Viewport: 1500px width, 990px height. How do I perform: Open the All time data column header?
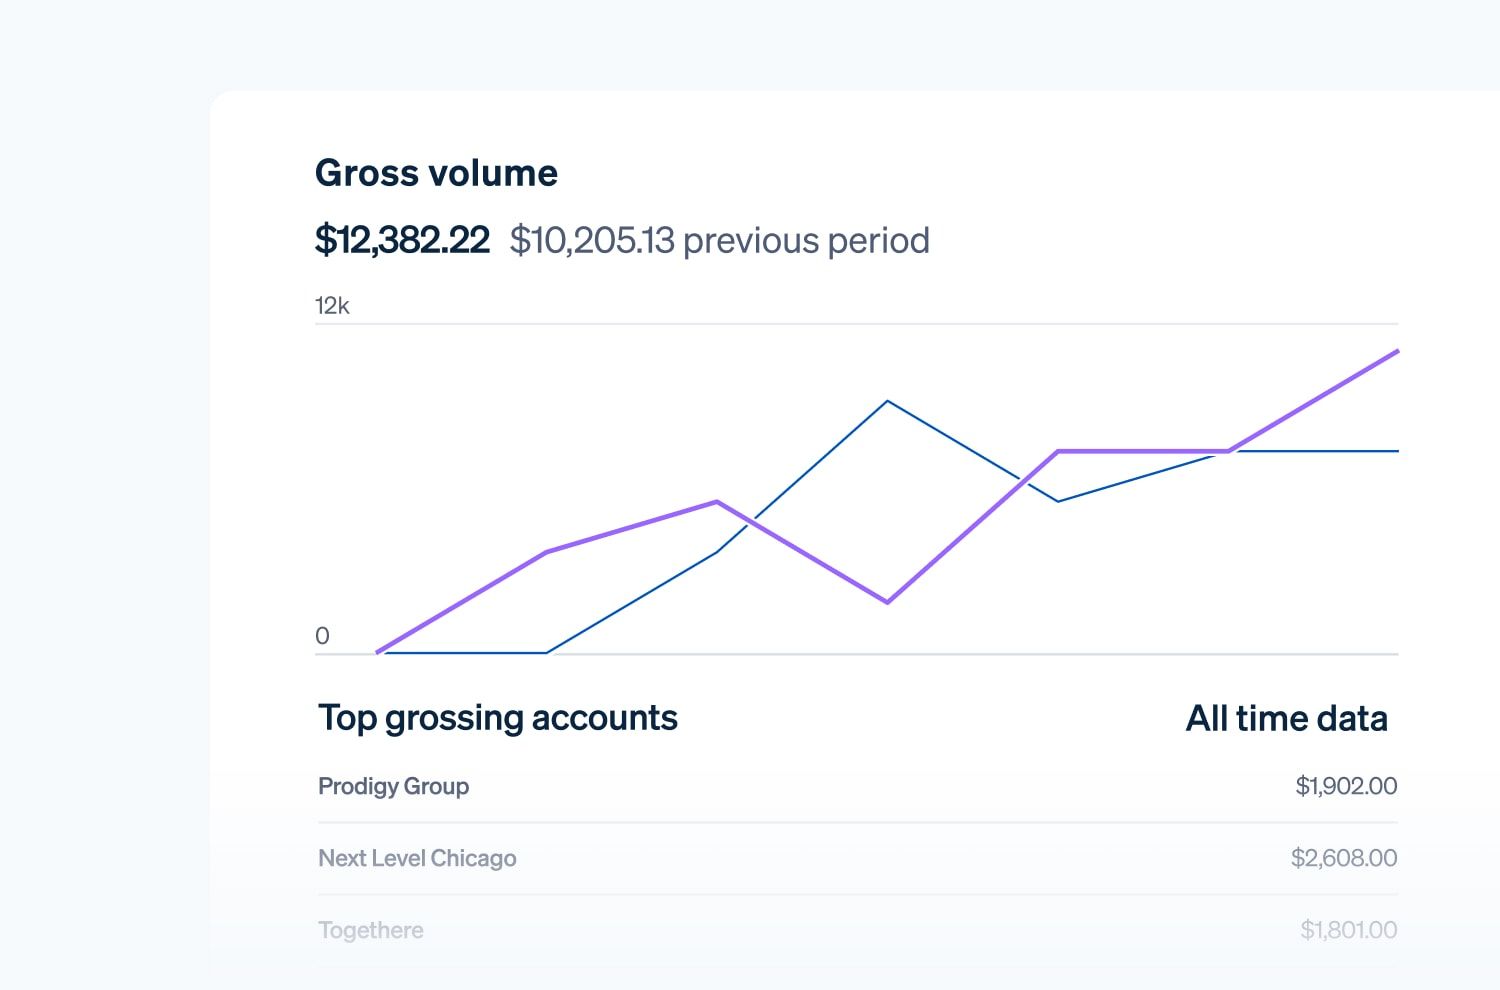[1286, 718]
